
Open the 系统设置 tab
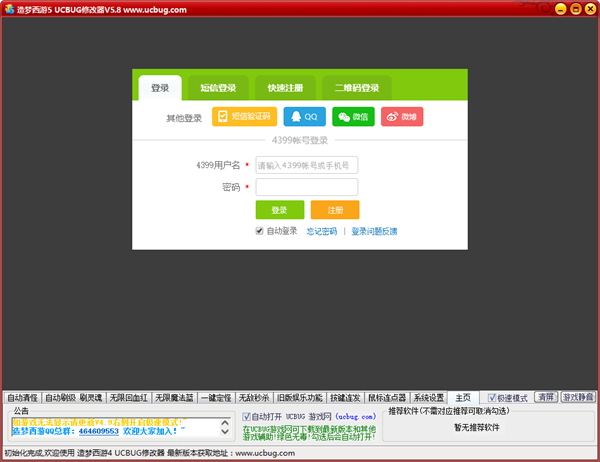(429, 398)
